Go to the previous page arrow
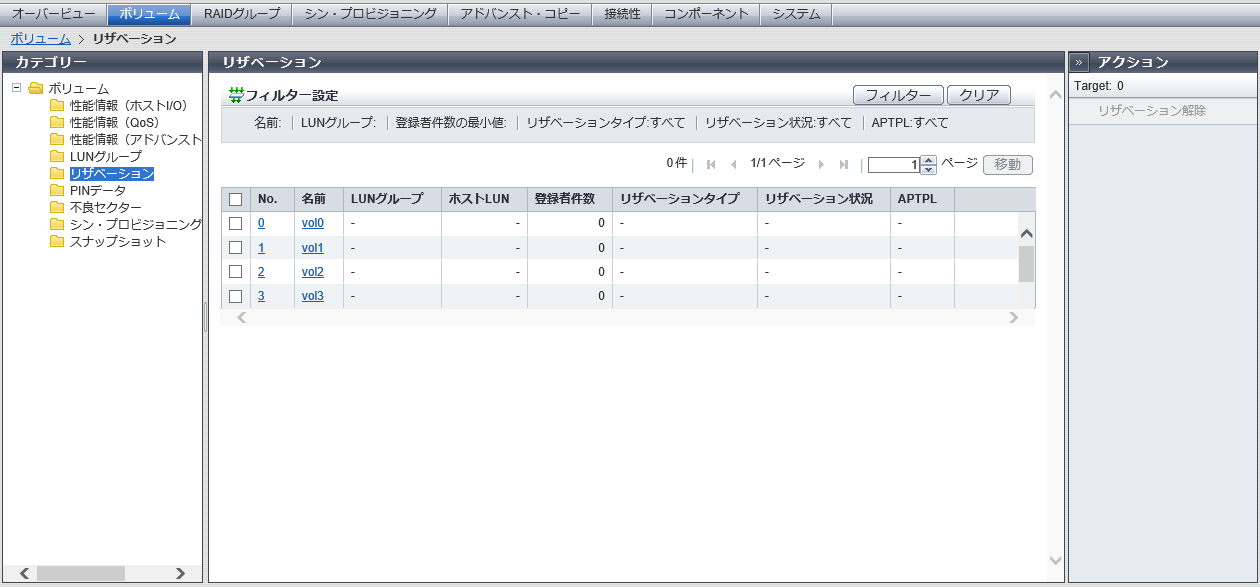This screenshot has width=1260, height=587. pyautogui.click(x=733, y=165)
